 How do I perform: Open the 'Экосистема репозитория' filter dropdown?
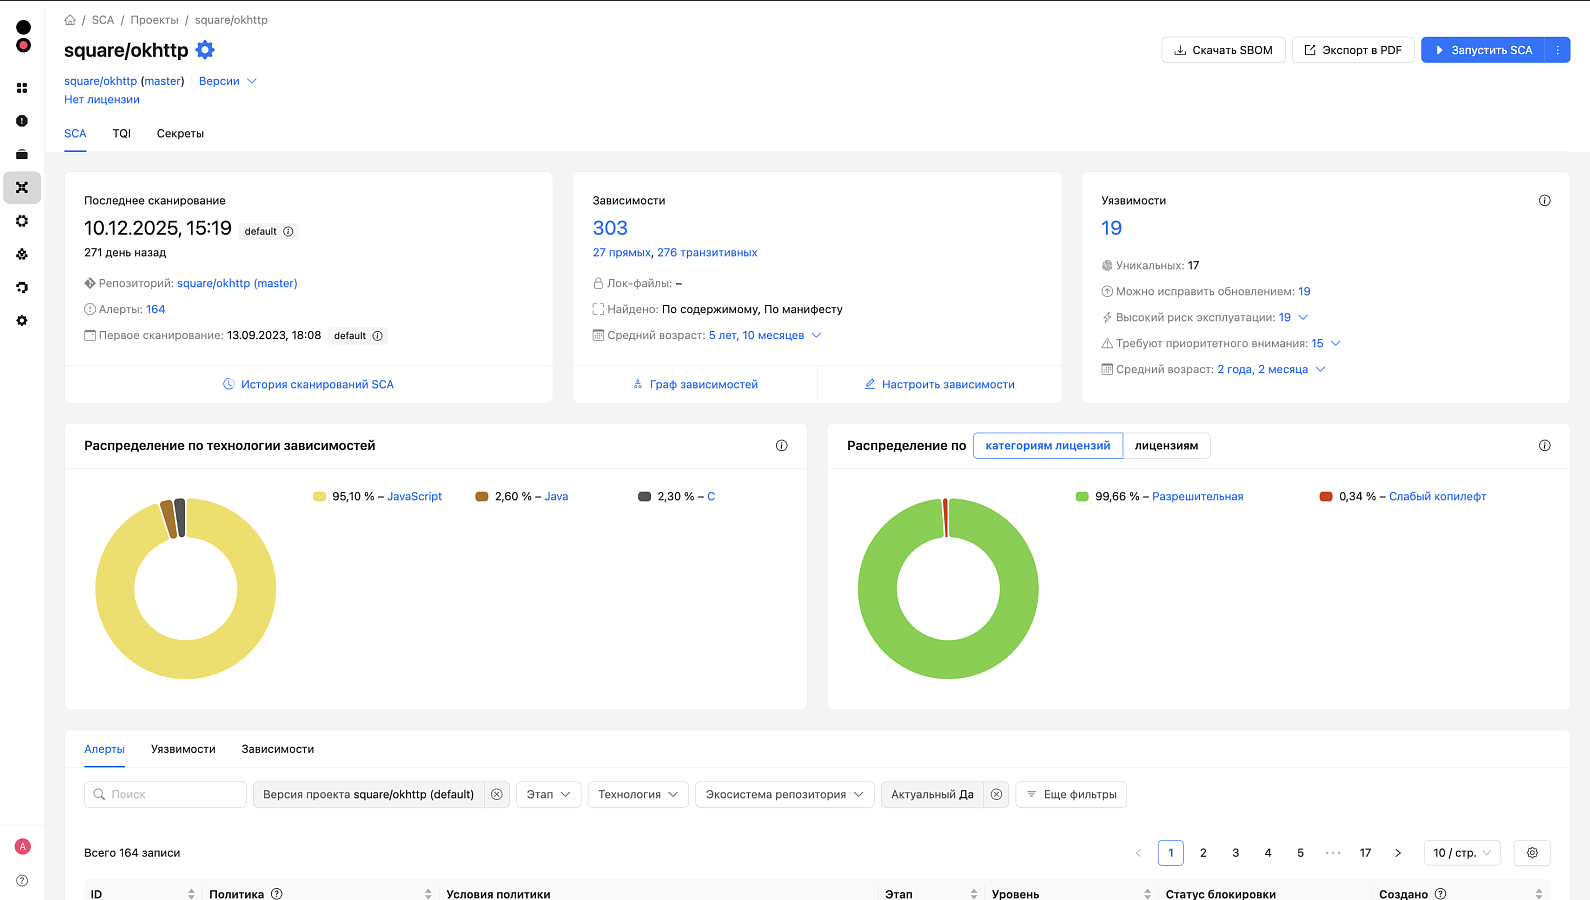785,795
